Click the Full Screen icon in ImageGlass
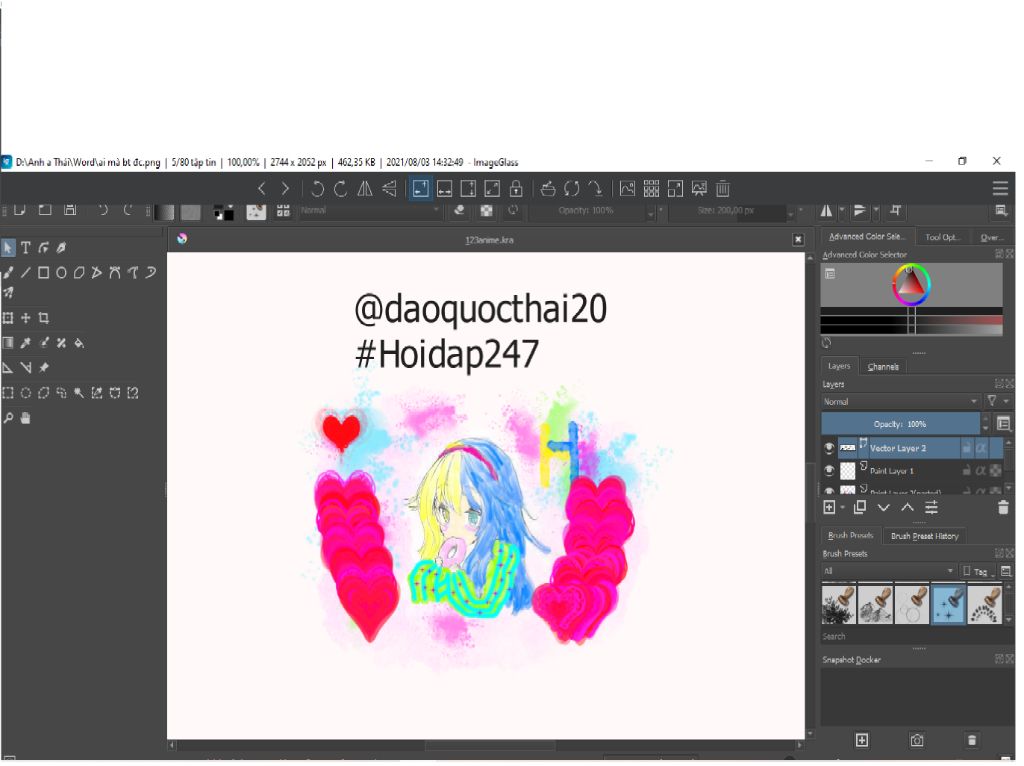1024x766 pixels. (x=676, y=189)
